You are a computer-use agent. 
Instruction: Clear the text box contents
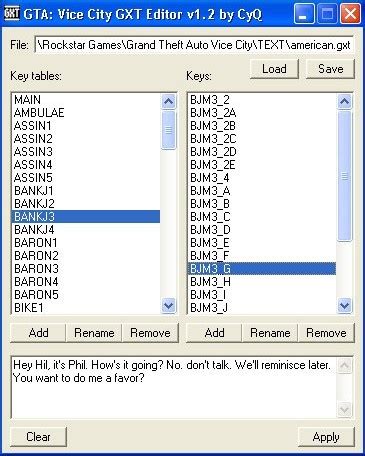point(39,437)
